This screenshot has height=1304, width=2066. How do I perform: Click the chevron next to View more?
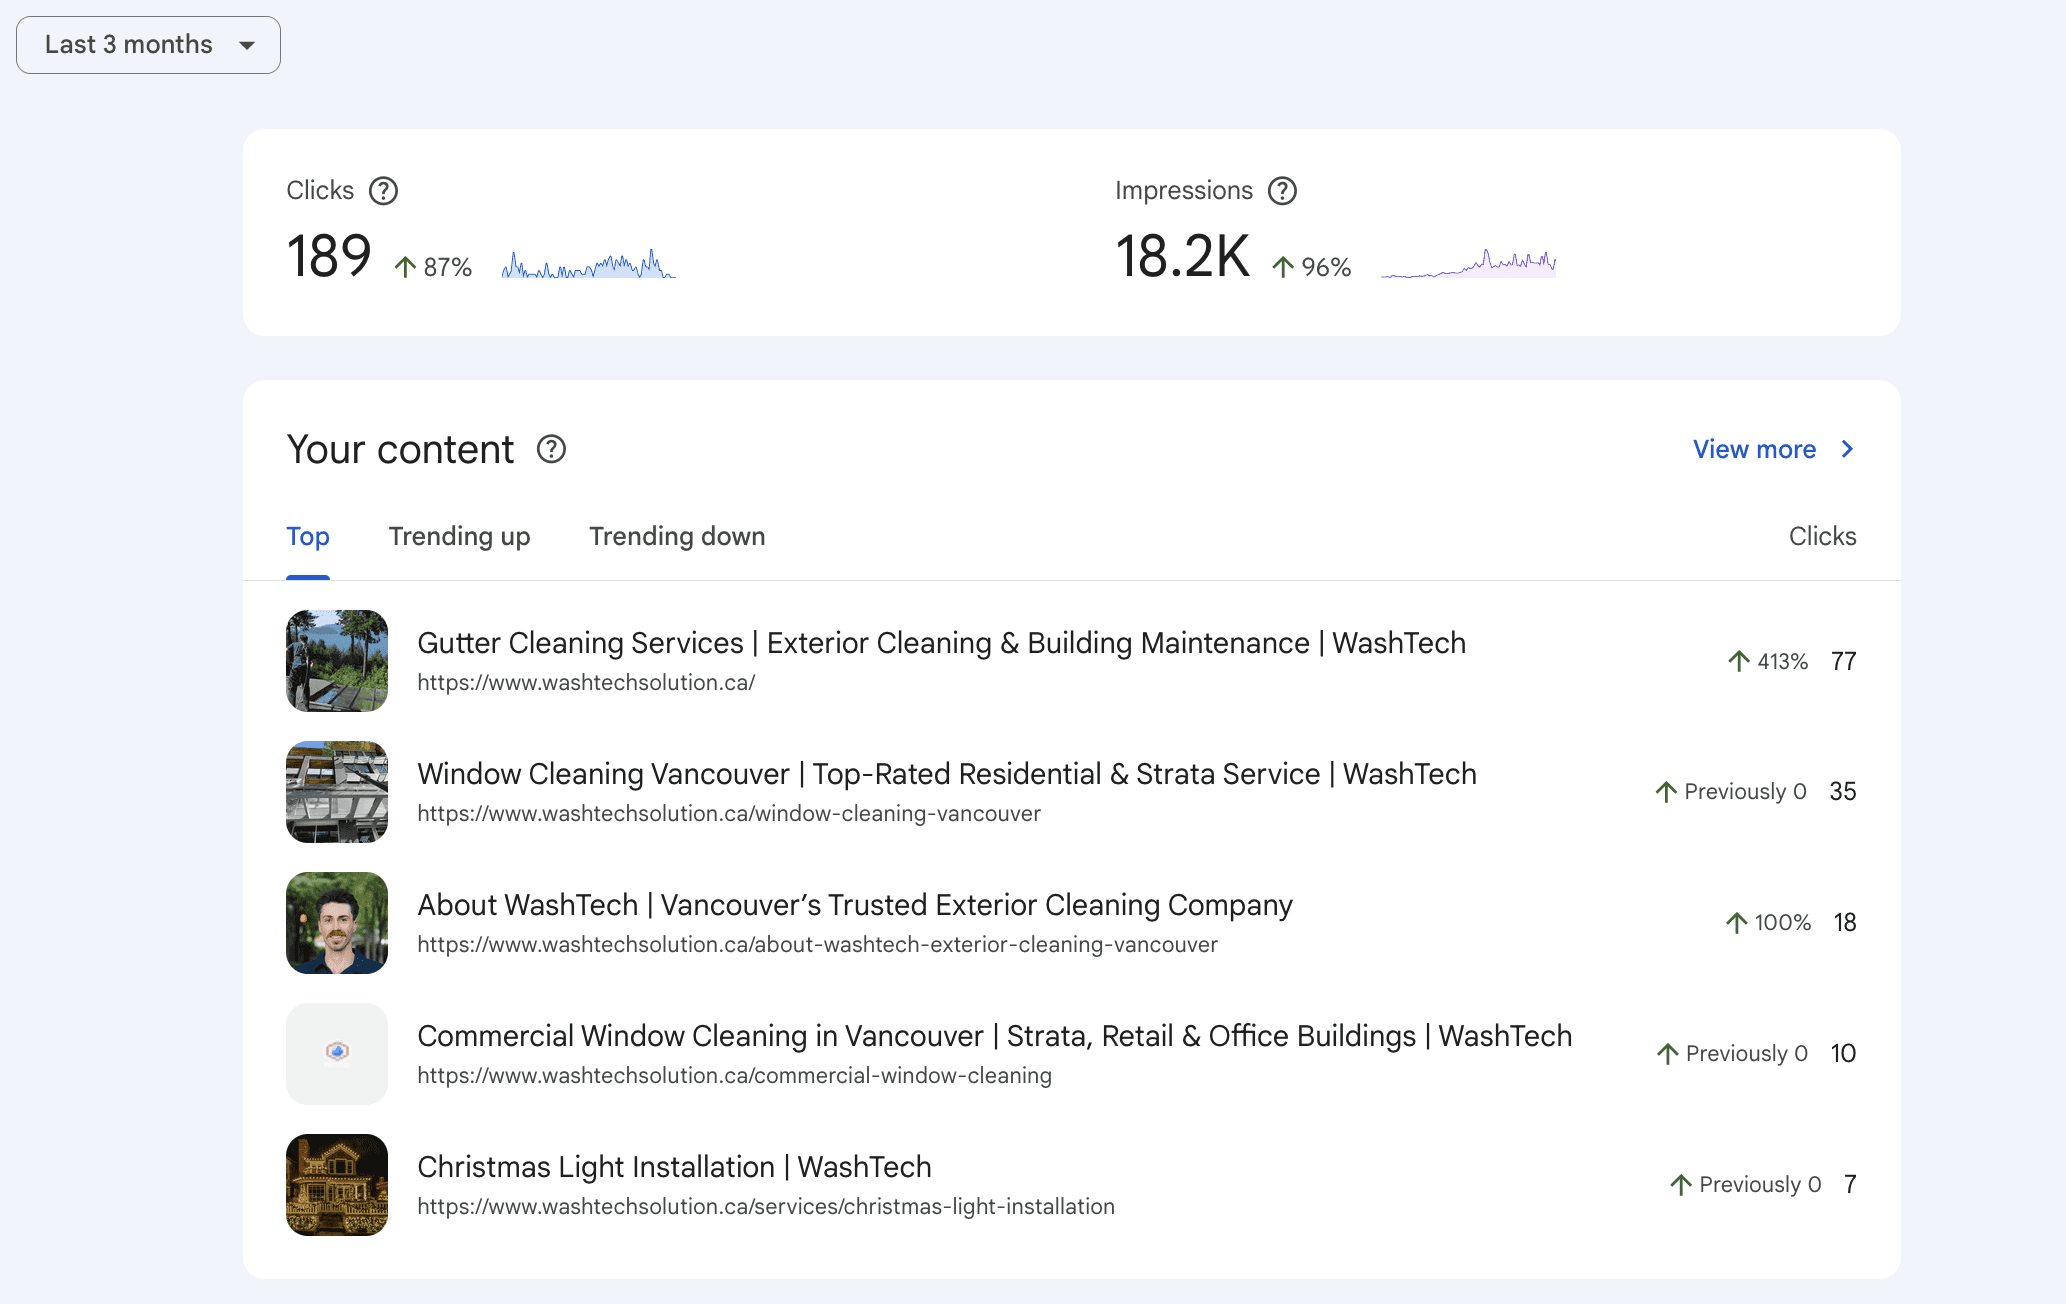tap(1847, 449)
